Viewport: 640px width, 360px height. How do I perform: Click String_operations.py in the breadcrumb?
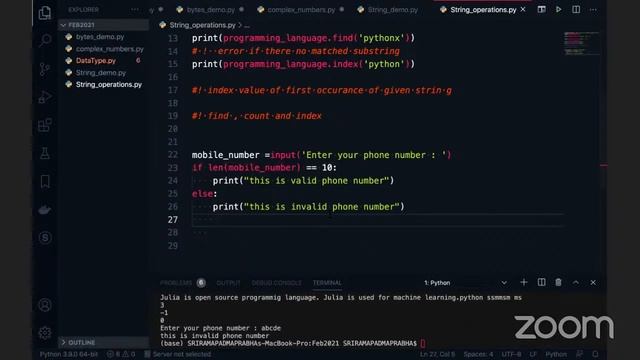(x=202, y=25)
